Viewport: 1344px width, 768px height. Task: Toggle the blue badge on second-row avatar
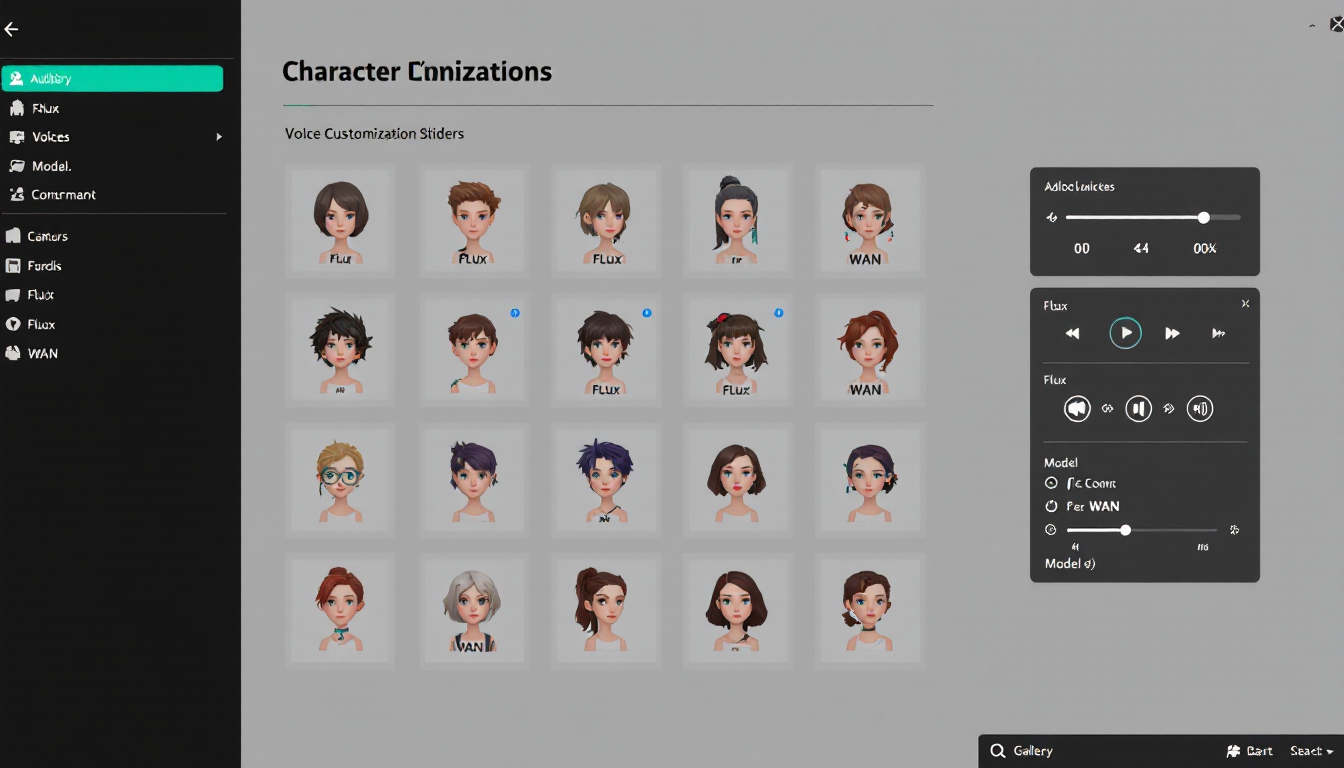[x=515, y=313]
